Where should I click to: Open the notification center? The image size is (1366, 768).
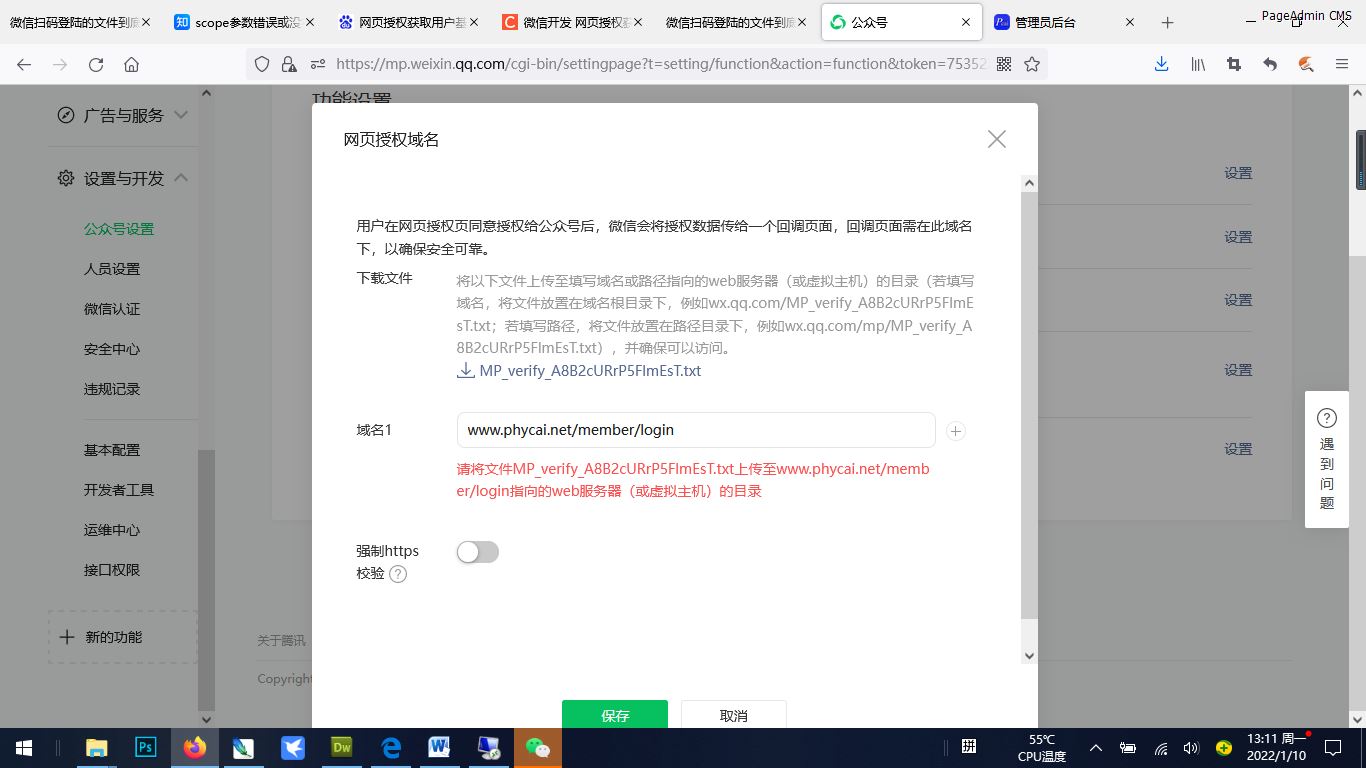coord(1333,748)
